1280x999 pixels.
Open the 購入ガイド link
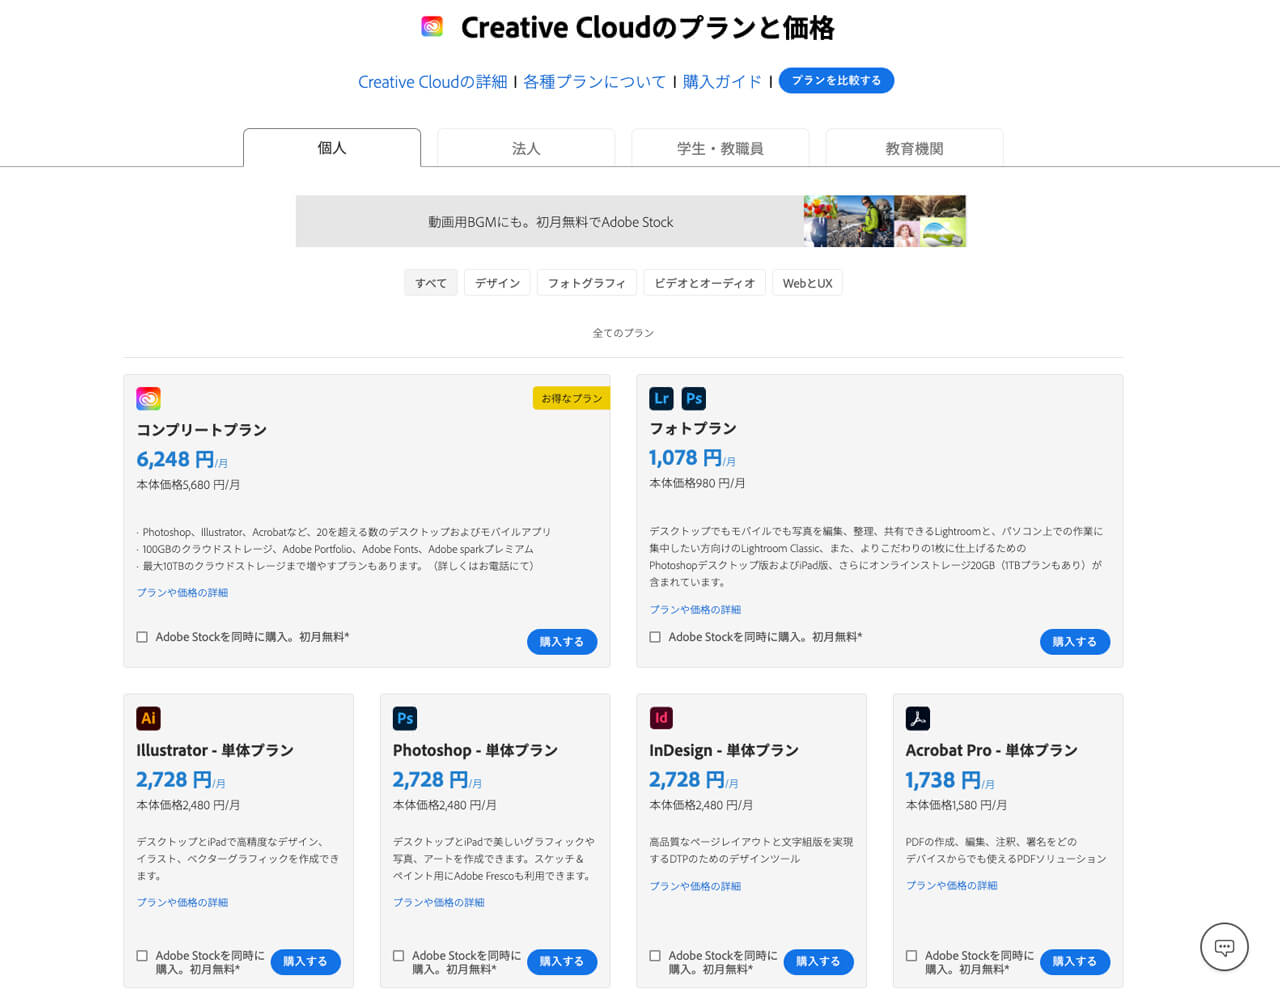[x=722, y=82]
